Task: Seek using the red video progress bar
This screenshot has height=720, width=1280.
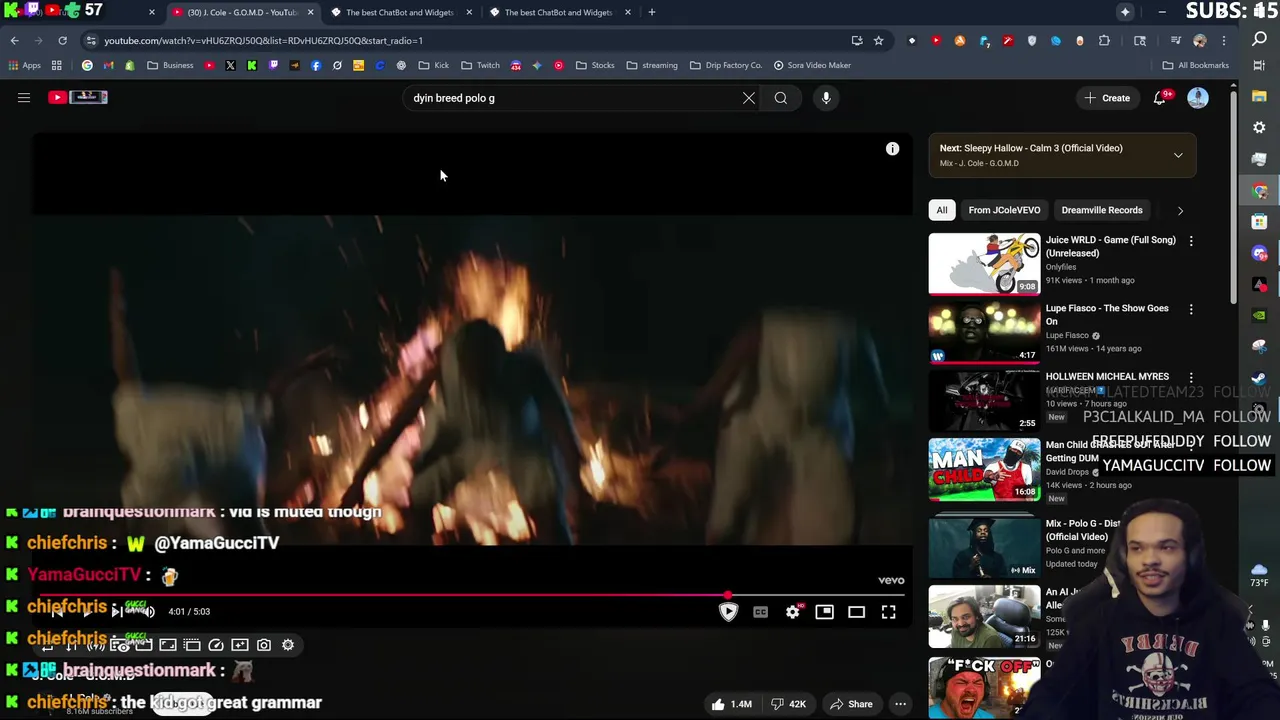Action: point(473,595)
